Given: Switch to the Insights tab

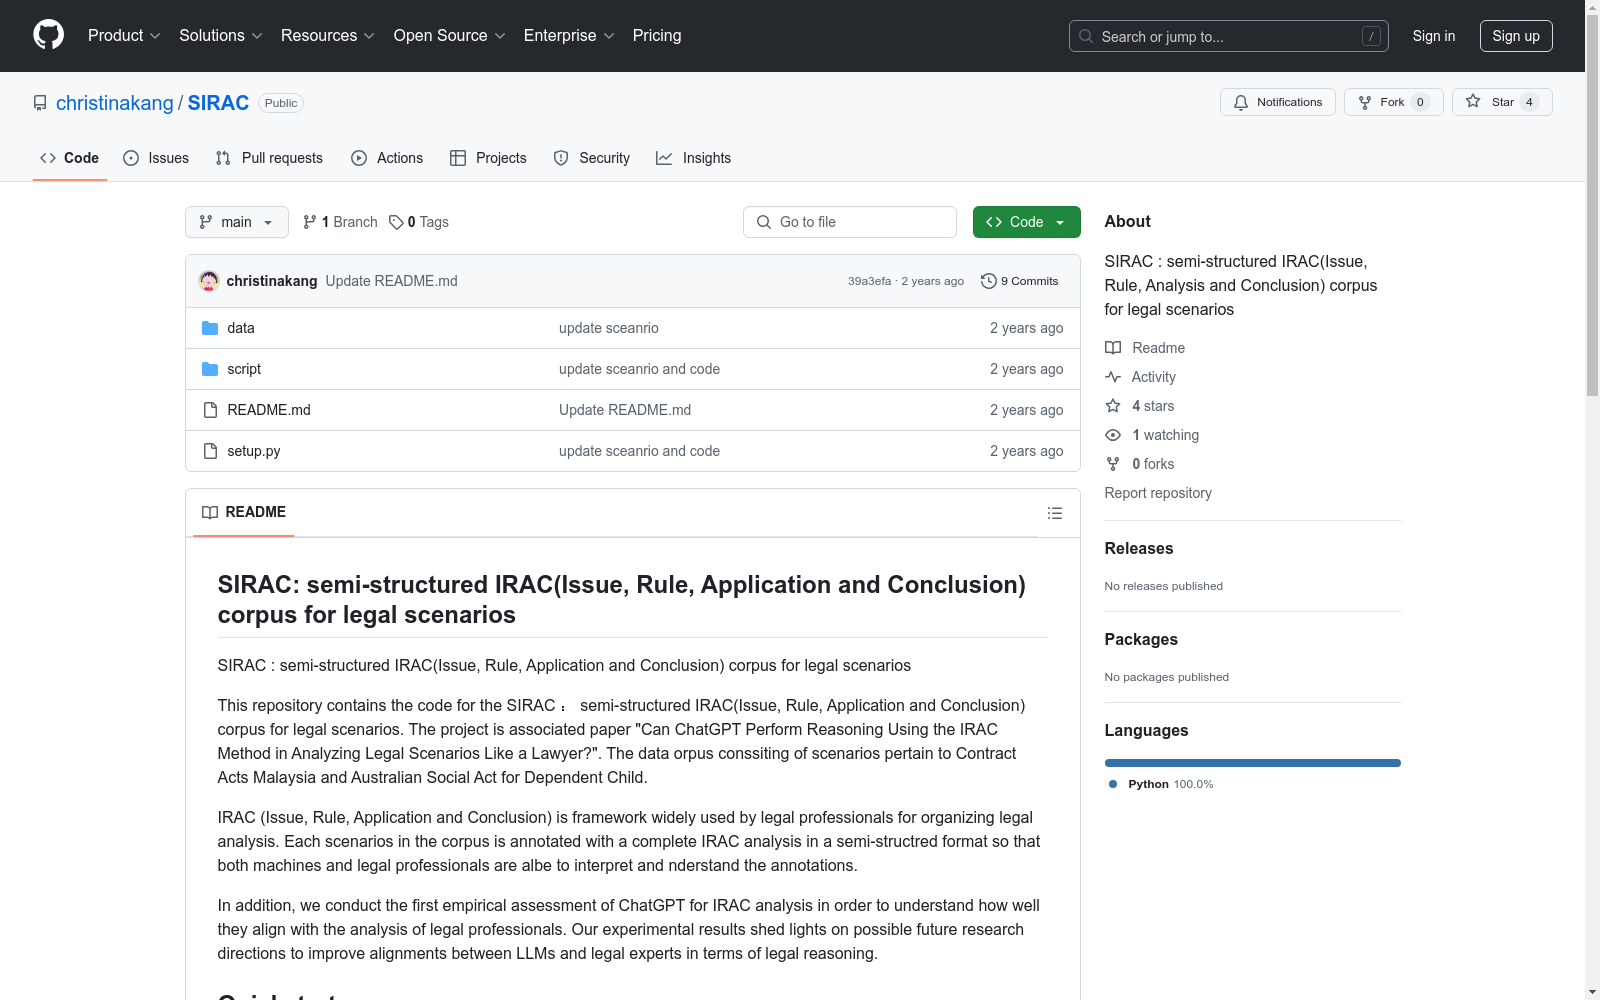Looking at the screenshot, I should [694, 158].
